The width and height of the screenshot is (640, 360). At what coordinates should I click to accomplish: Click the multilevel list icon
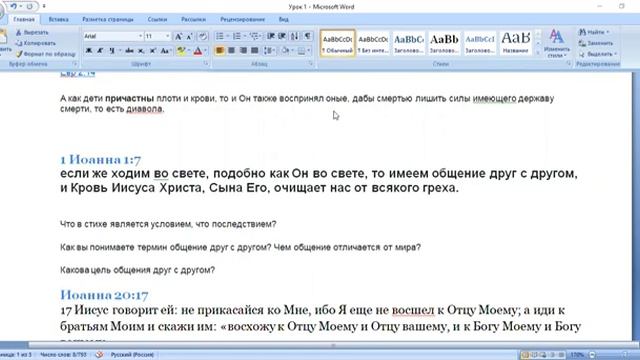click(x=254, y=36)
